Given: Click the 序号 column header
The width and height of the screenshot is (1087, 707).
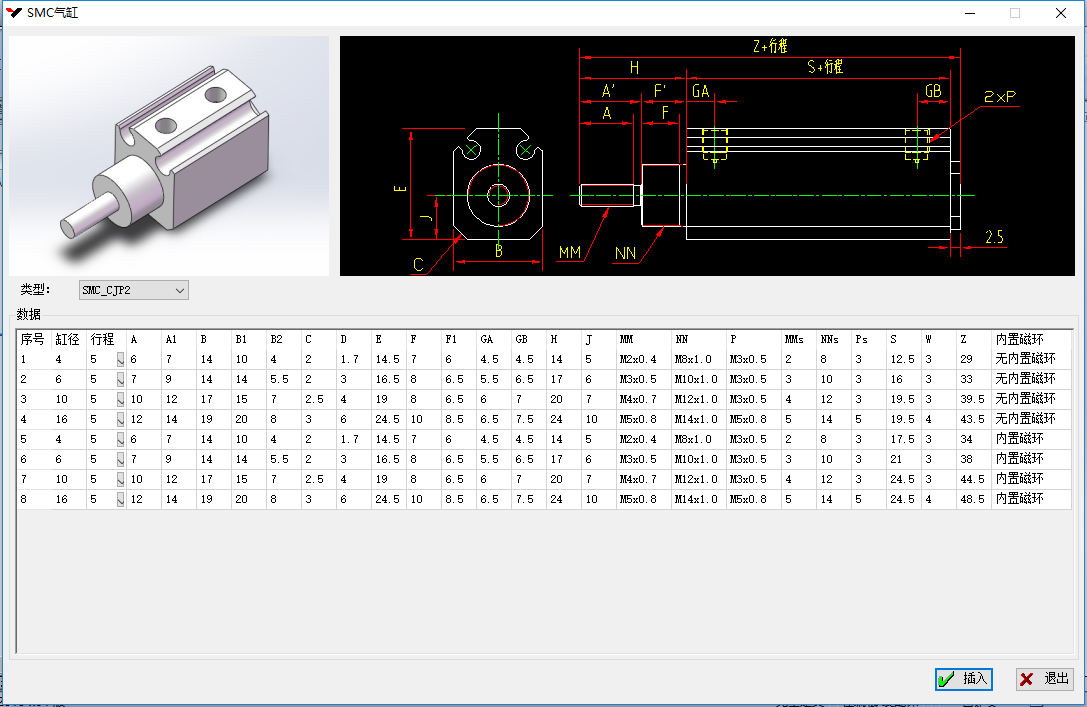Looking at the screenshot, I should point(33,339).
